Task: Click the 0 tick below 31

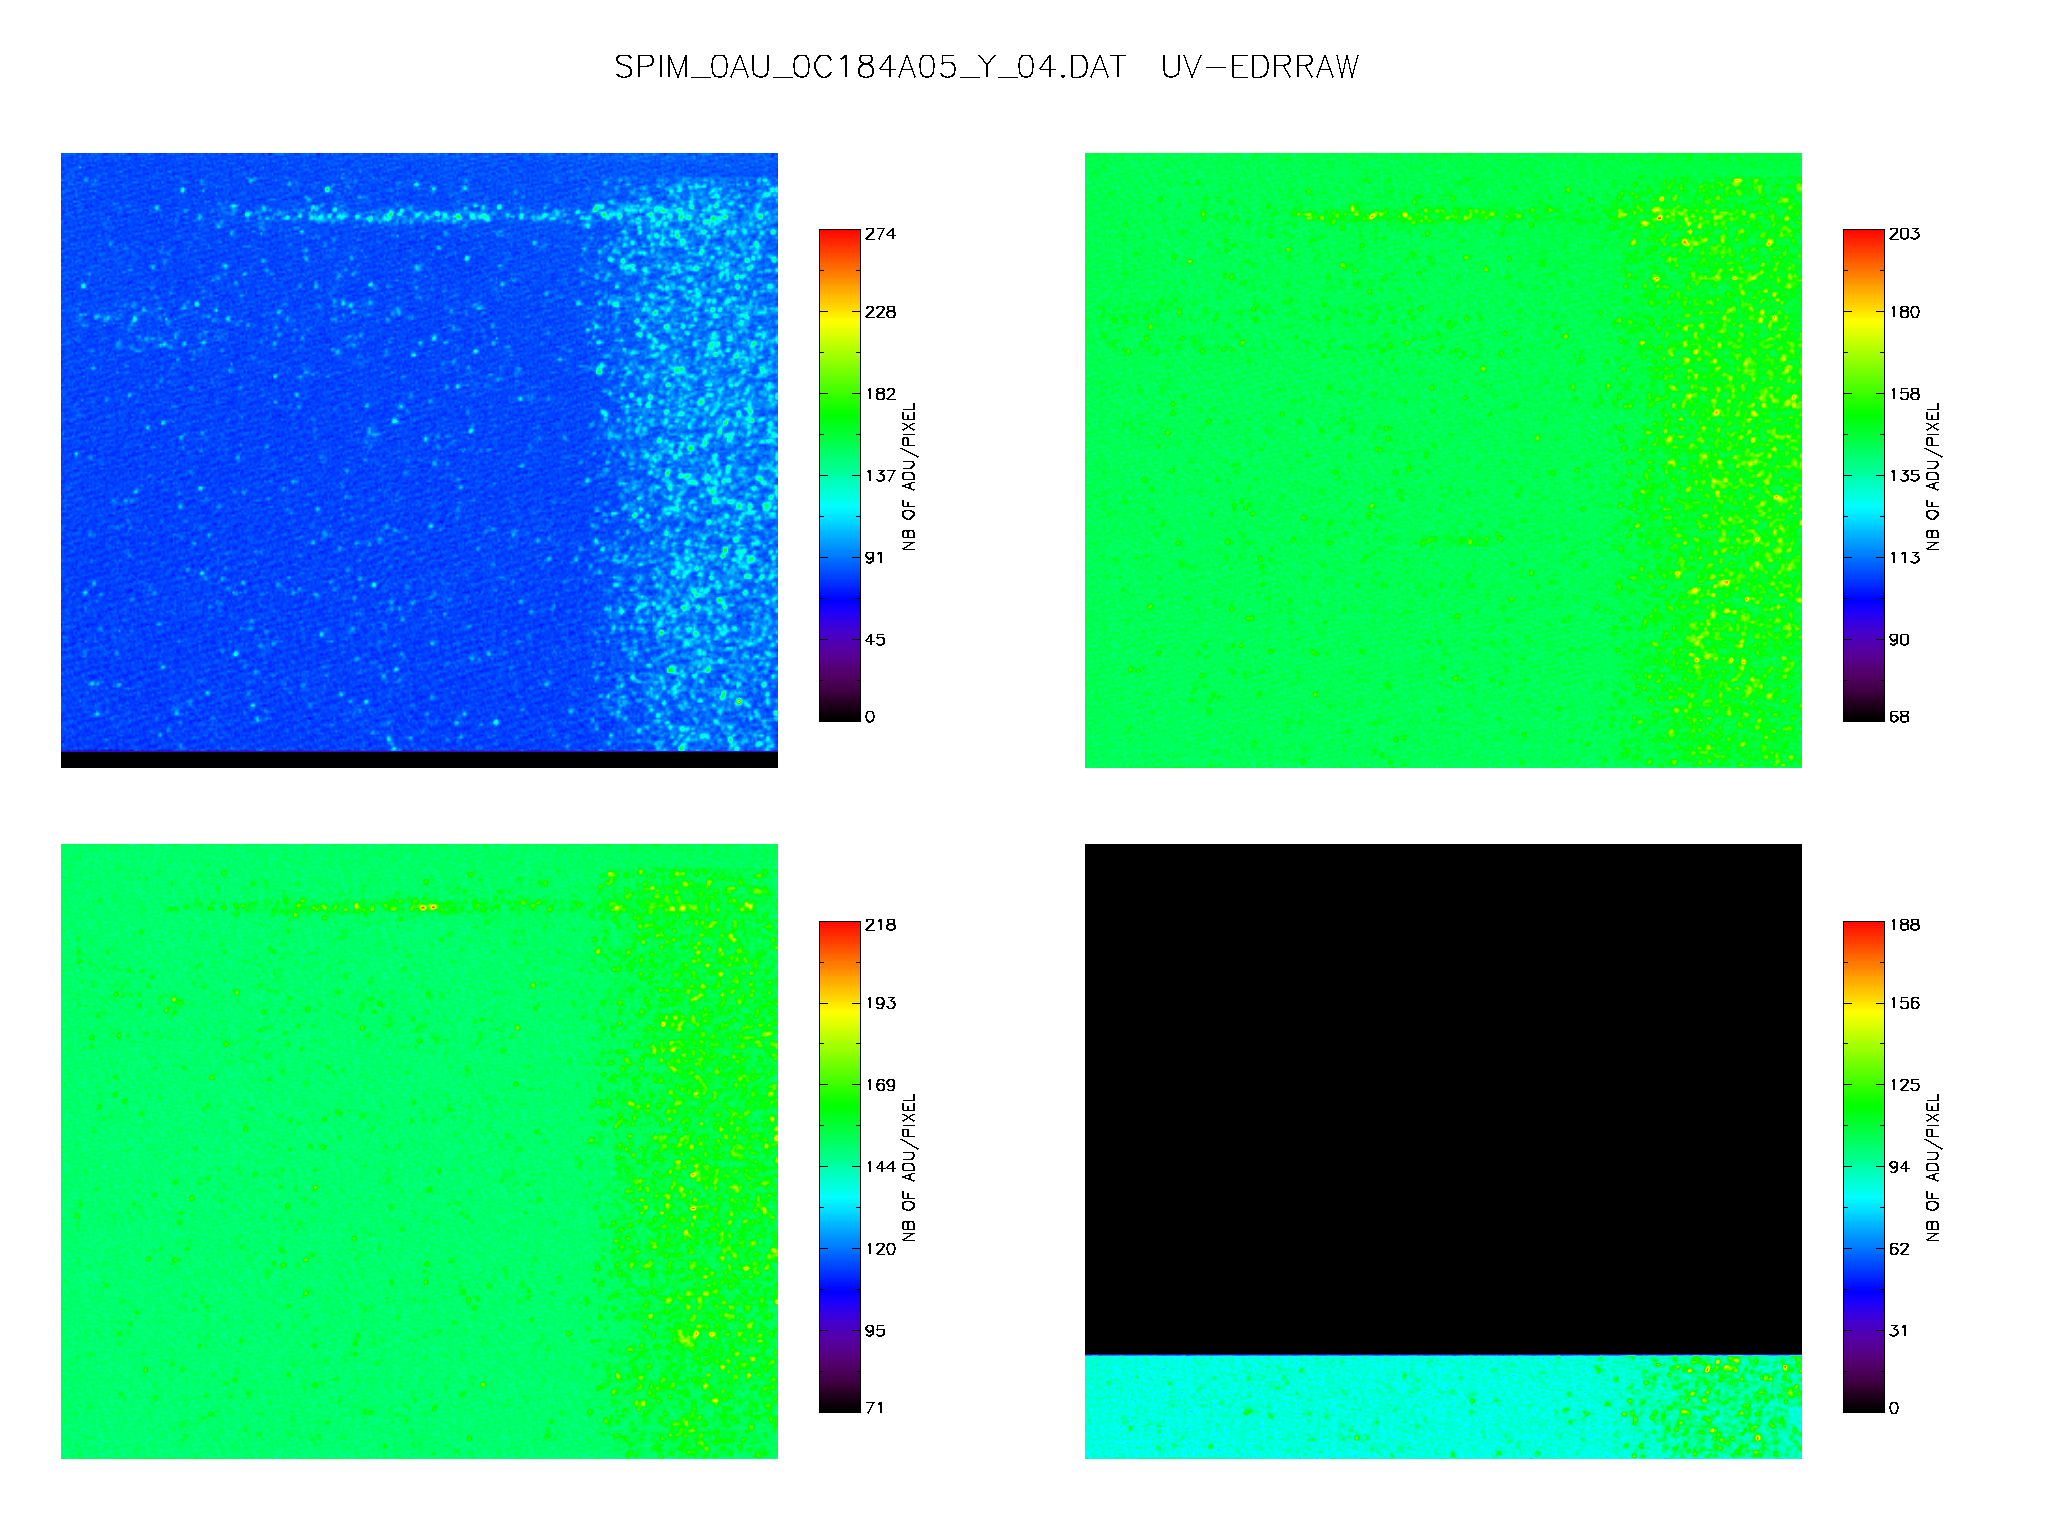Action: pyautogui.click(x=1894, y=1408)
